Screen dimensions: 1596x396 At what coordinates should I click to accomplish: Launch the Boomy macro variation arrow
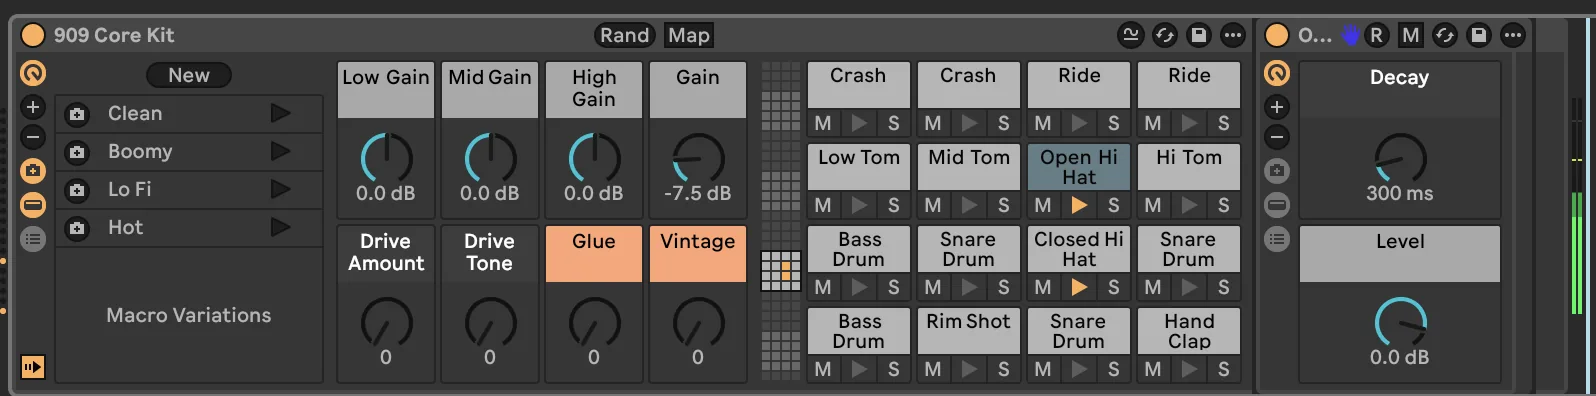click(x=281, y=151)
